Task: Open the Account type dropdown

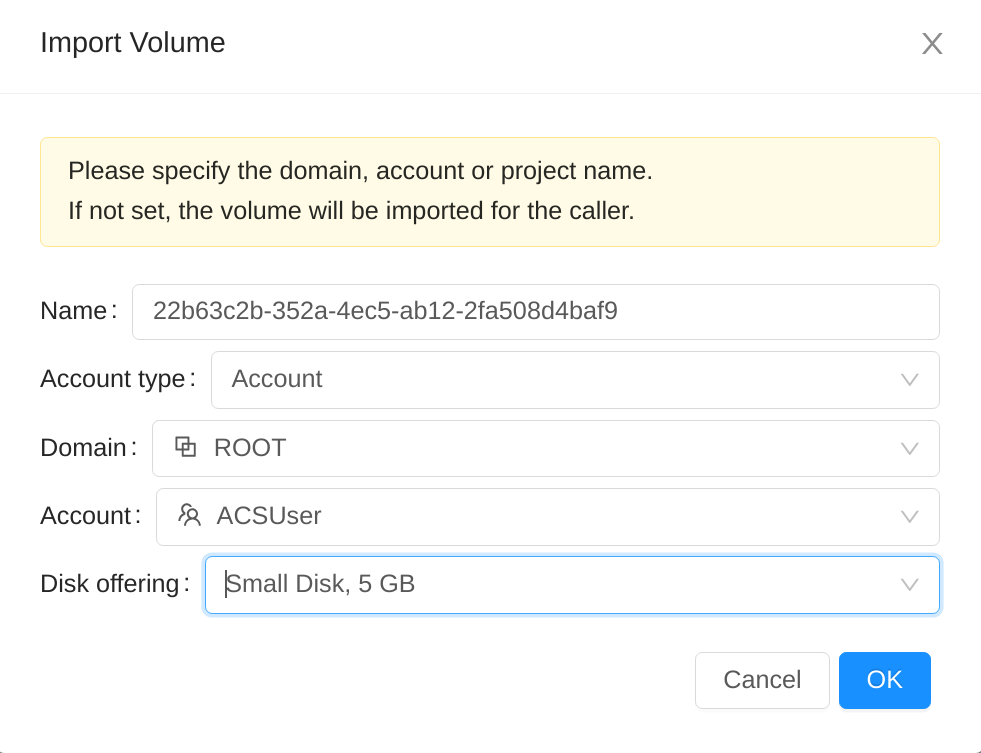Action: (550, 380)
